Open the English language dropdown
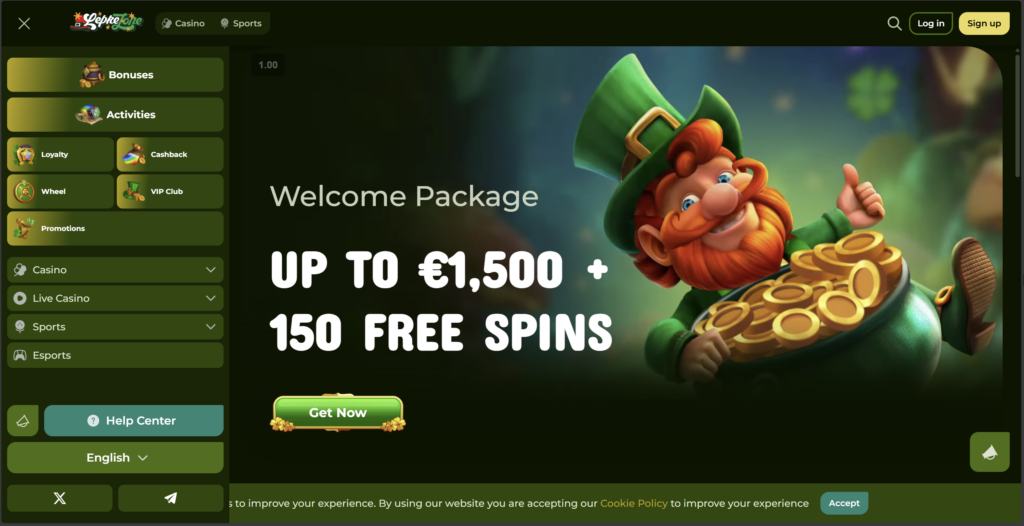 115,457
